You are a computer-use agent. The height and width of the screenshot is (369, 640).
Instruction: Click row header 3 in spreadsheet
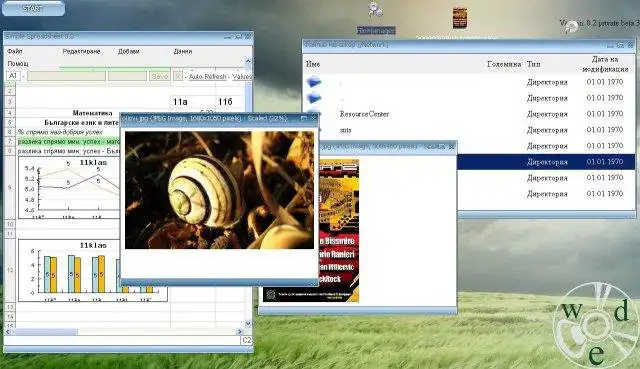[x=10, y=102]
